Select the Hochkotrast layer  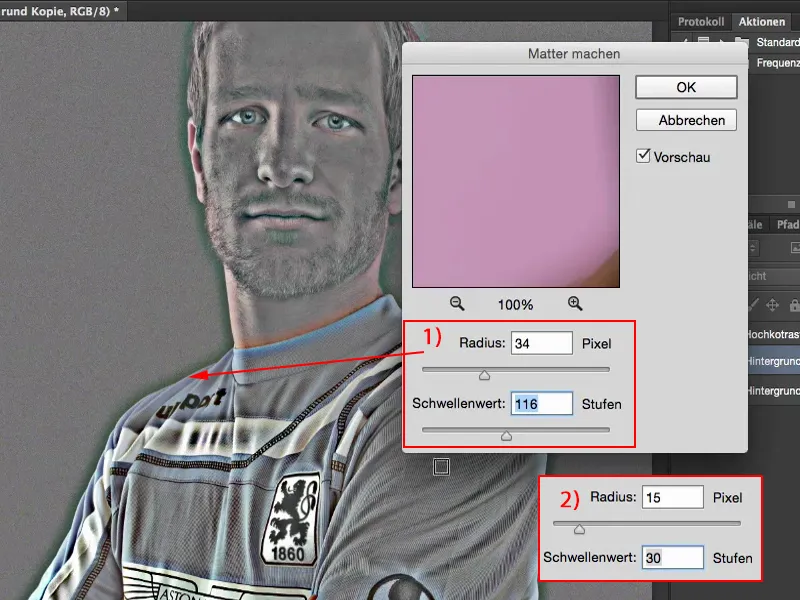tap(774, 334)
